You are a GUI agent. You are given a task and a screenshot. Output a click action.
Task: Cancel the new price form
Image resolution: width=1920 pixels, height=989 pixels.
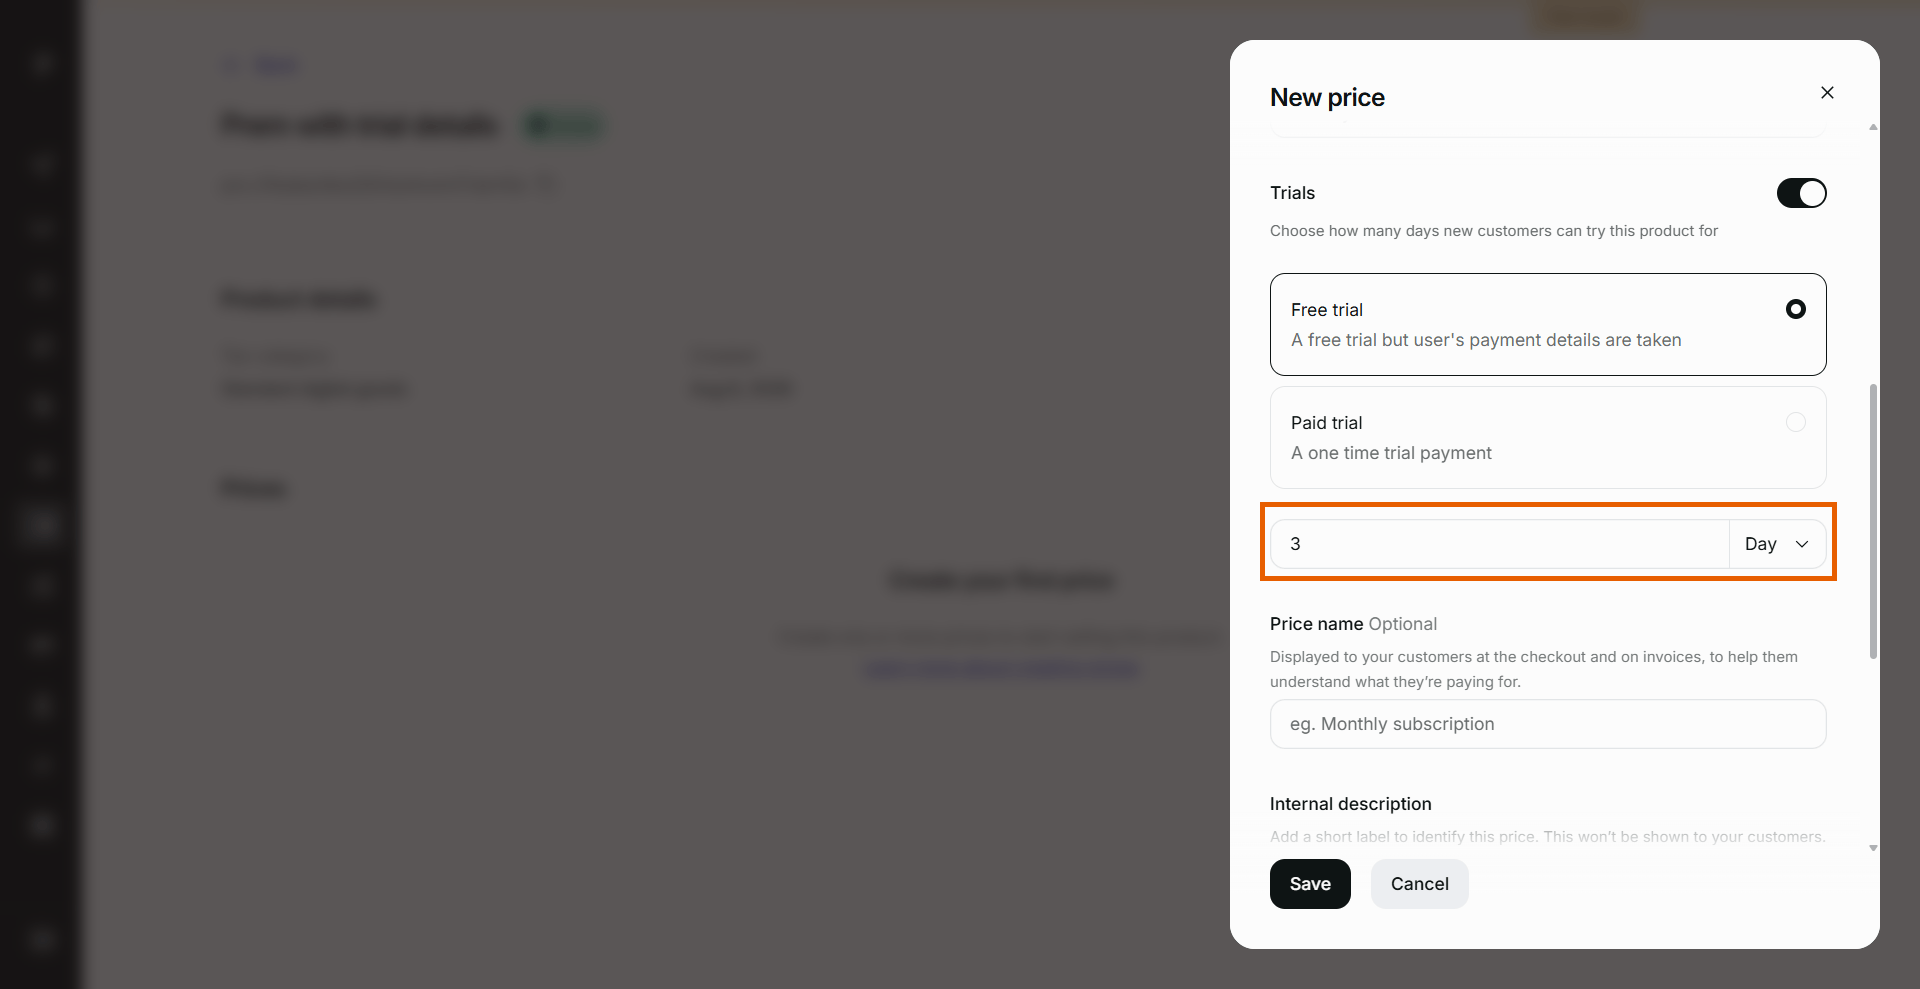1419,884
